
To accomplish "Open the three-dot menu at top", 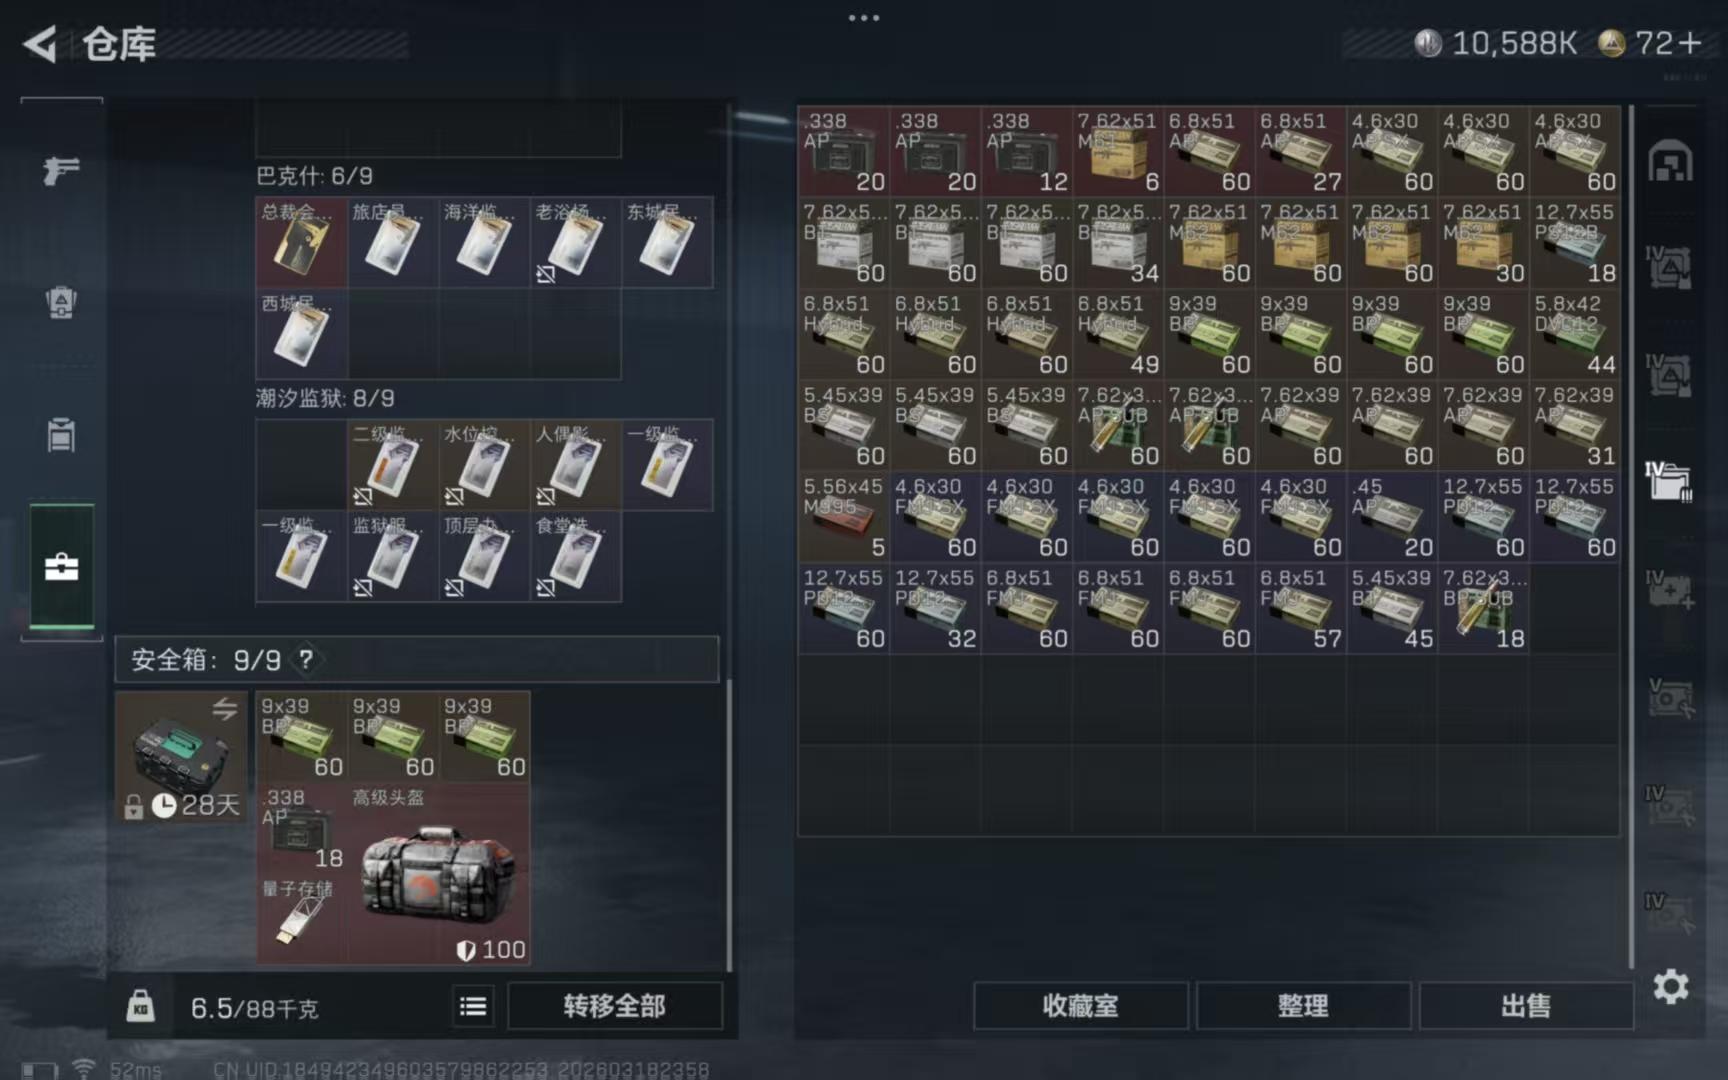I will pyautogui.click(x=864, y=17).
